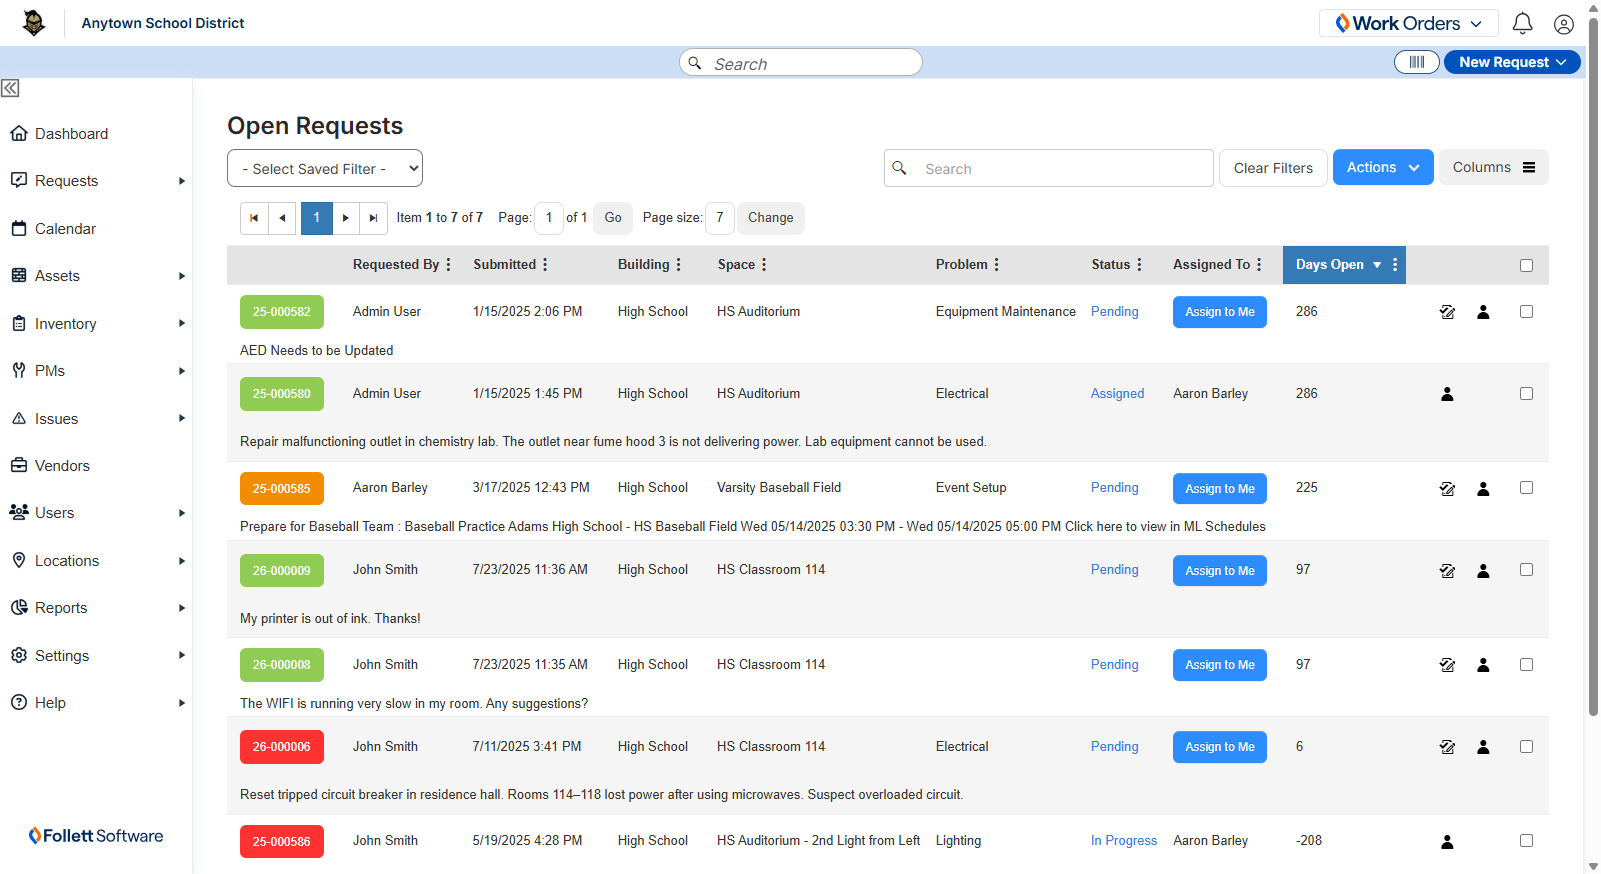
Task: Click the barcode scanner button
Action: (x=1416, y=62)
